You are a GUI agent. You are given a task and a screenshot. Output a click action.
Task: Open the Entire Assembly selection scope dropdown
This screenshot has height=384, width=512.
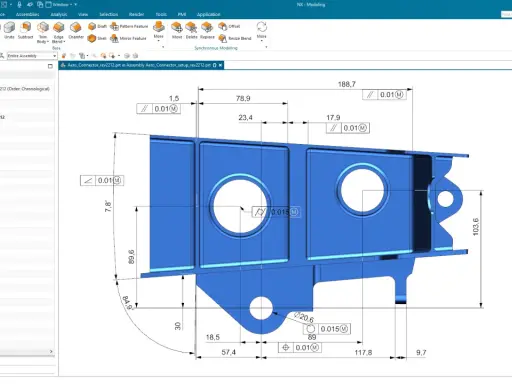tap(32, 56)
